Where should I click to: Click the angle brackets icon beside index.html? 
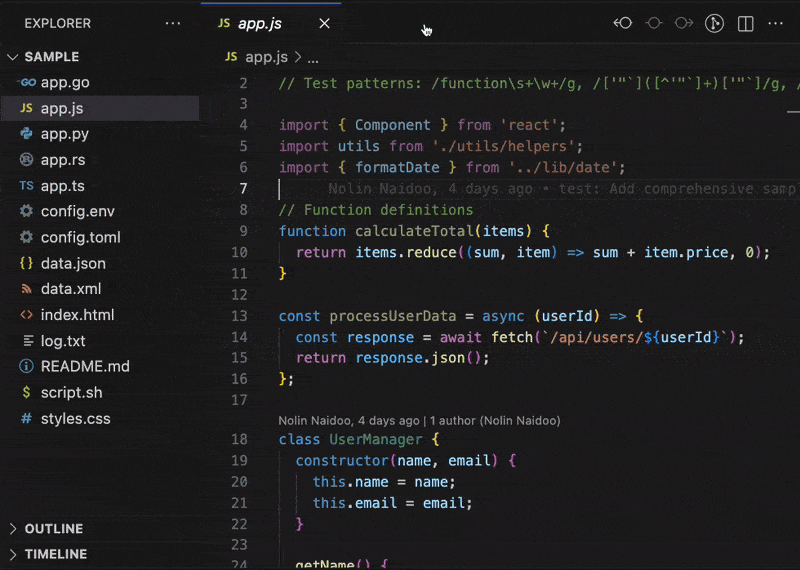click(x=26, y=315)
